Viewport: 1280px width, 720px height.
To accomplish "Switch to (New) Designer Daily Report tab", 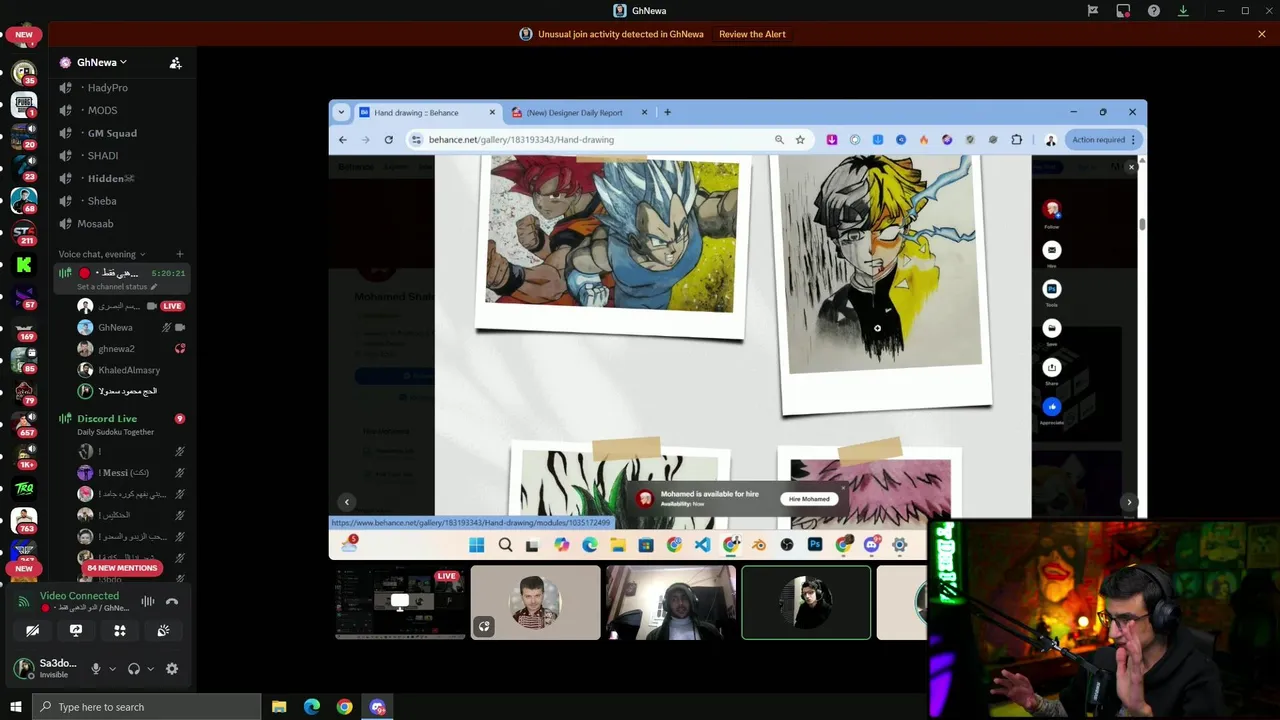I will [579, 113].
